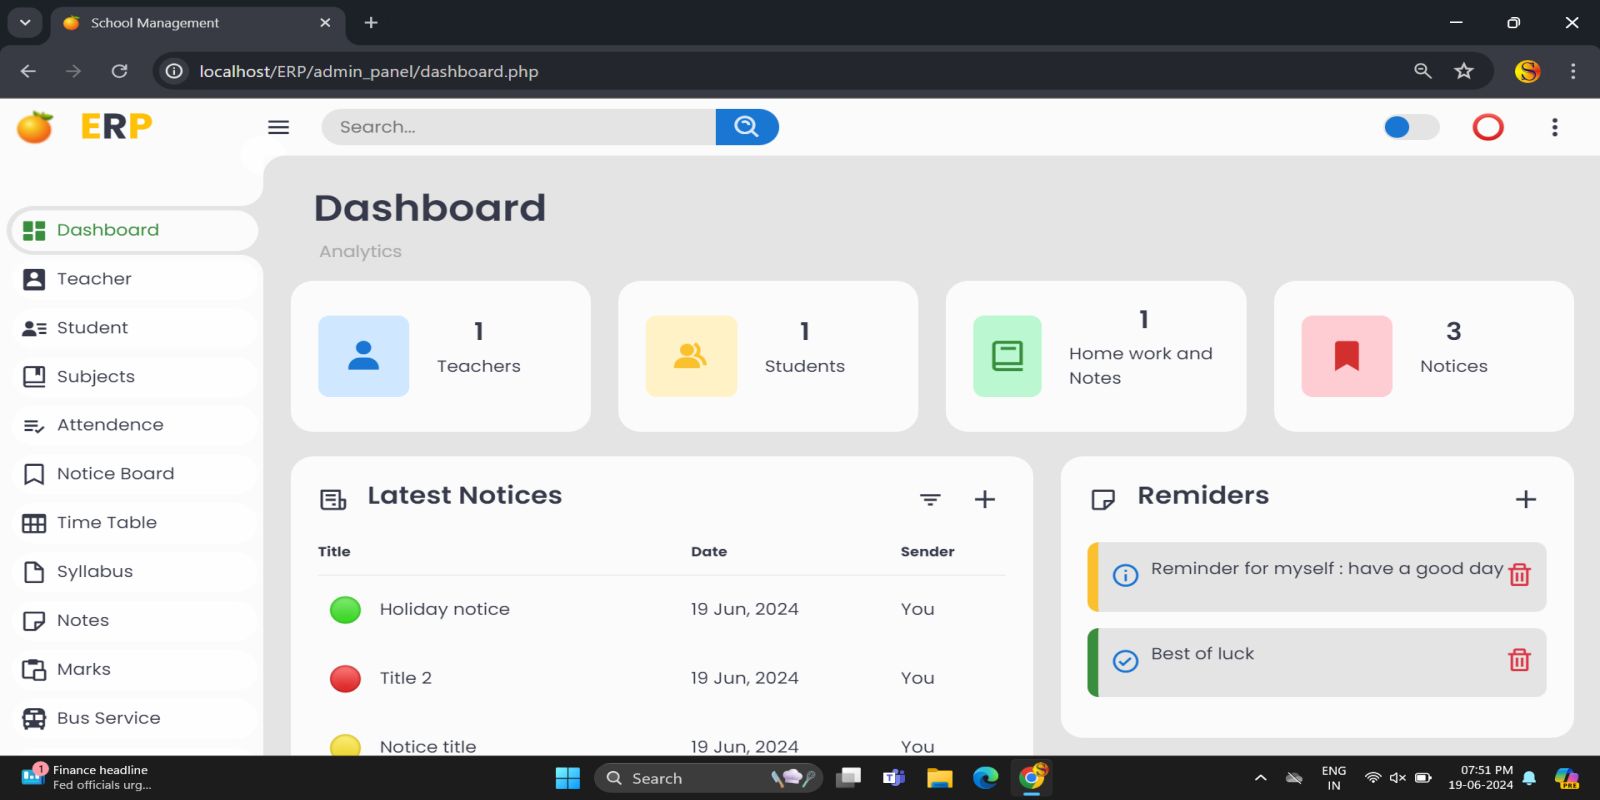Screen dimensions: 1600x800
Task: Open the Latest Notices filter
Action: (x=930, y=499)
